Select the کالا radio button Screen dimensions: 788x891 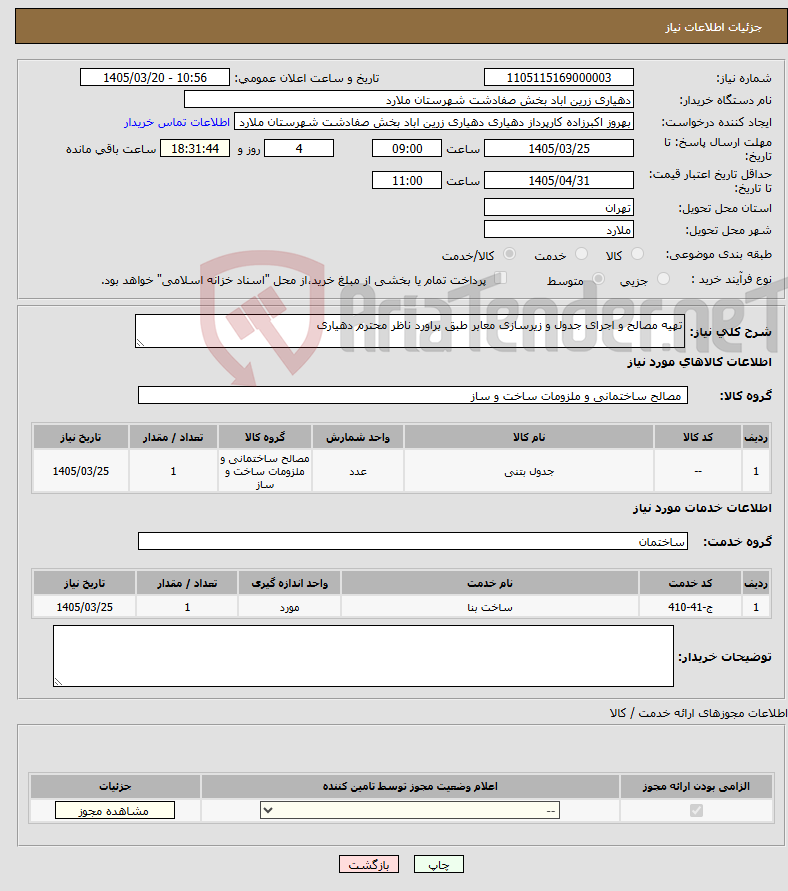(637, 254)
